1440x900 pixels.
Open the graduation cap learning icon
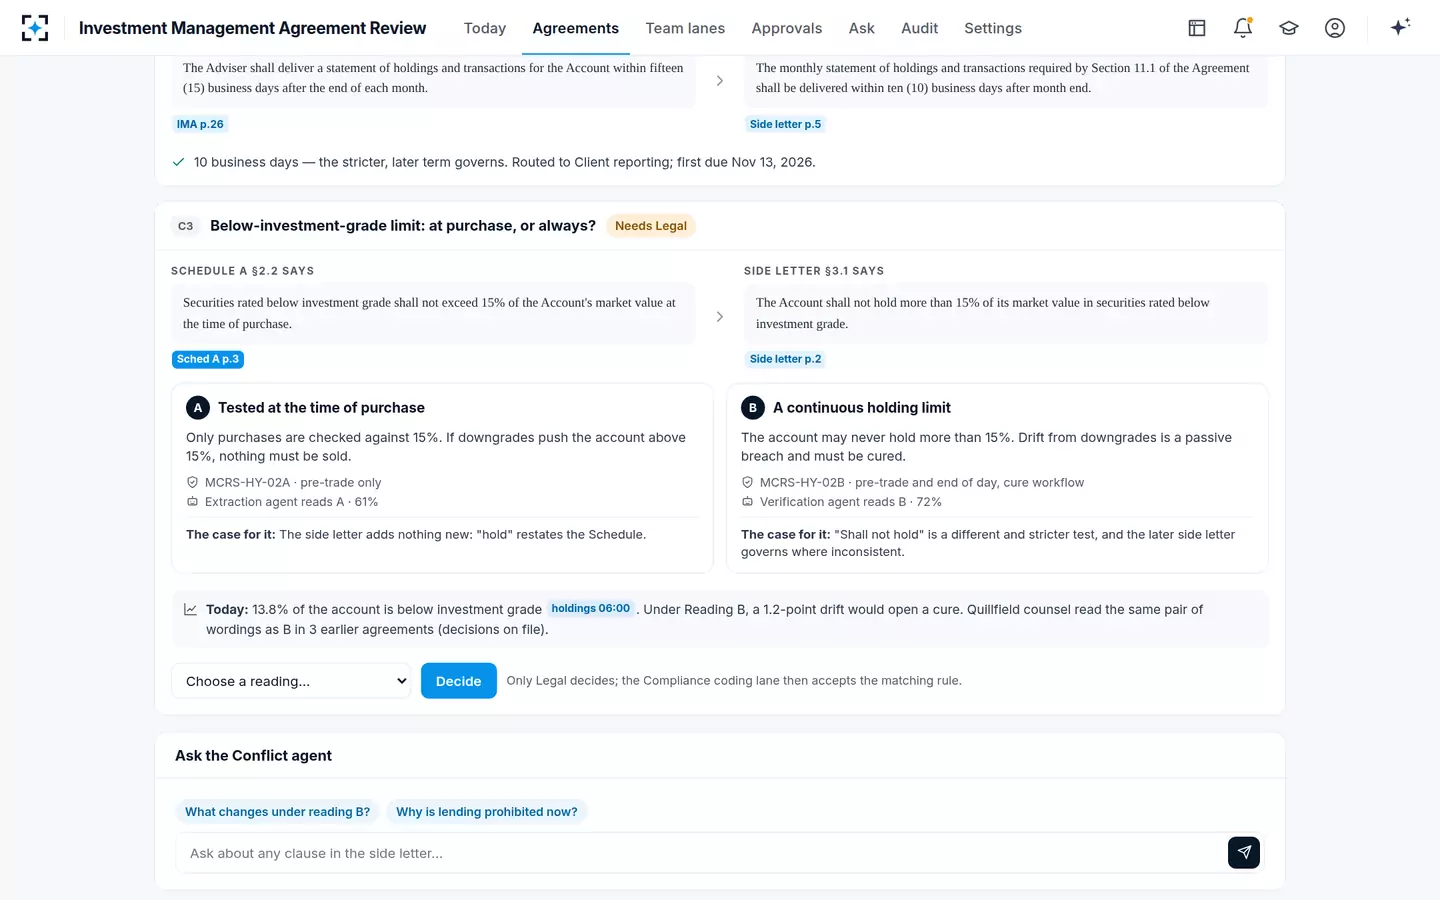1289,28
